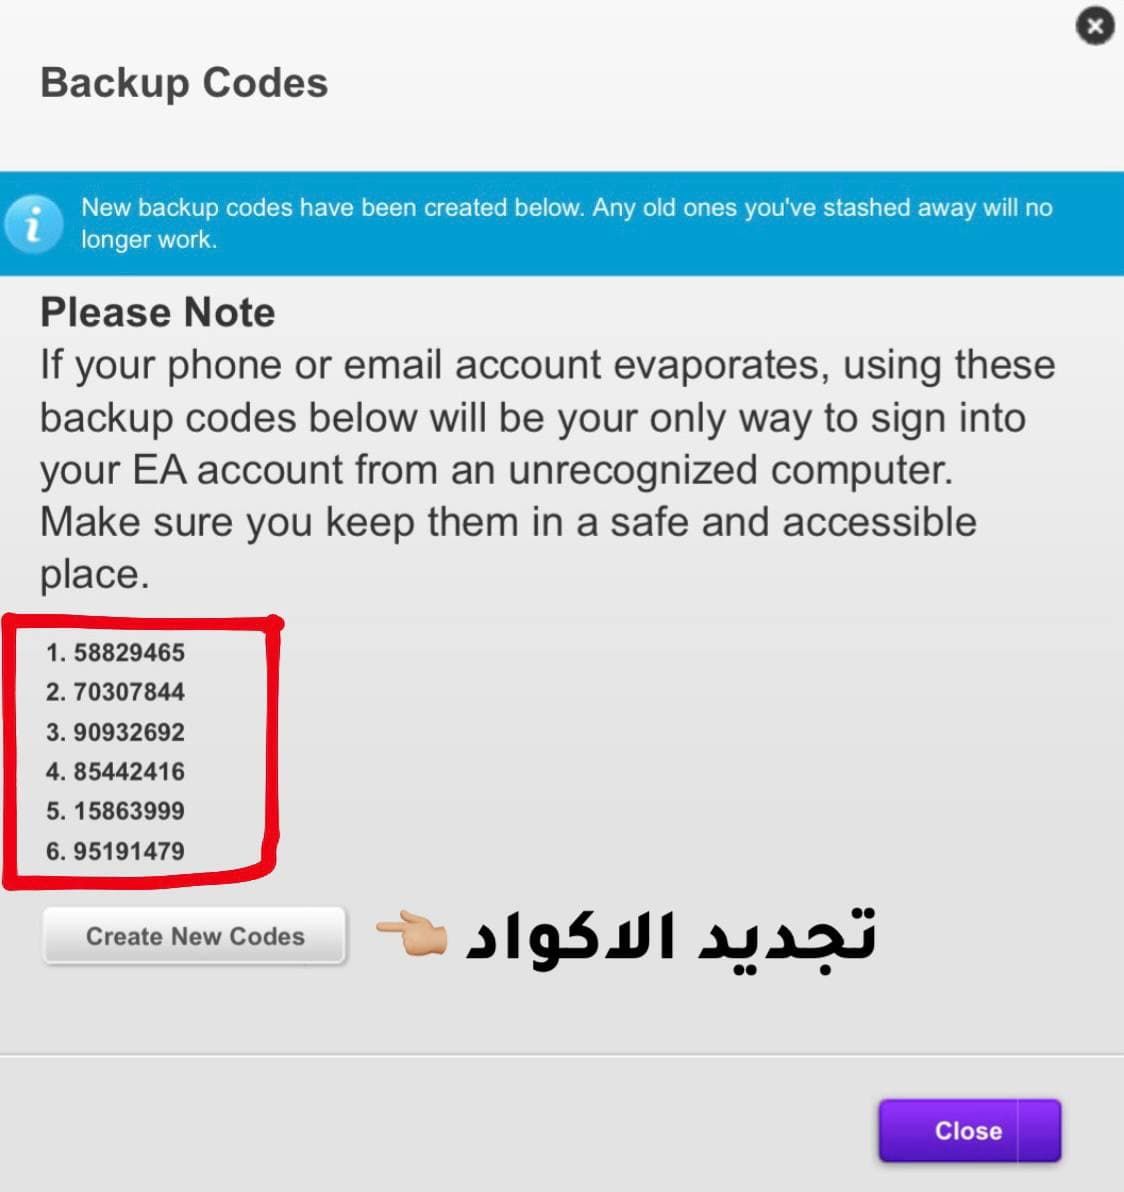This screenshot has height=1192, width=1124.
Task: Select backup code 70307844
Action: click(x=128, y=692)
